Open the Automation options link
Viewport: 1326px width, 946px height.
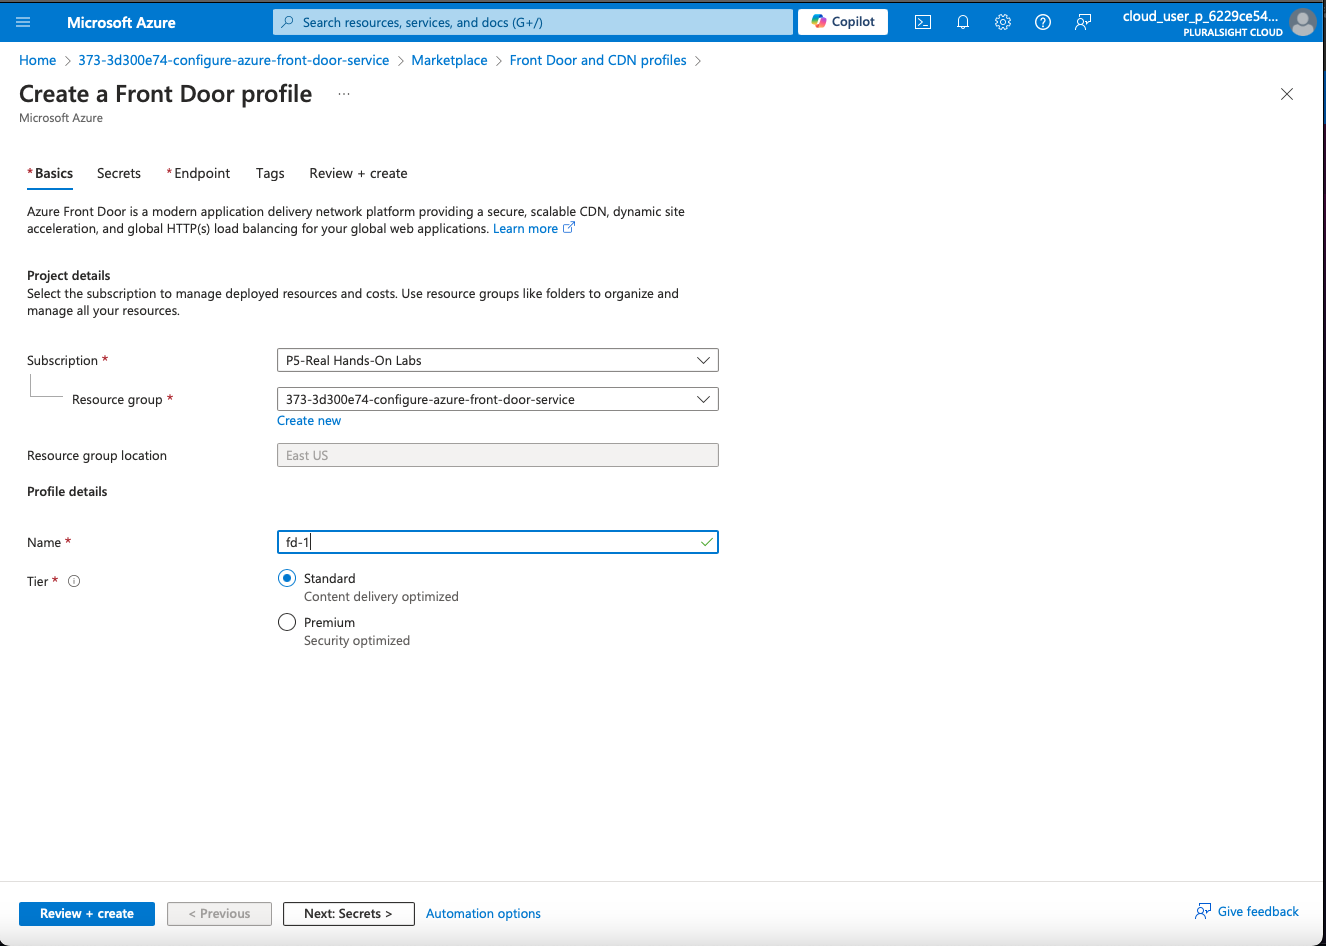click(x=483, y=914)
